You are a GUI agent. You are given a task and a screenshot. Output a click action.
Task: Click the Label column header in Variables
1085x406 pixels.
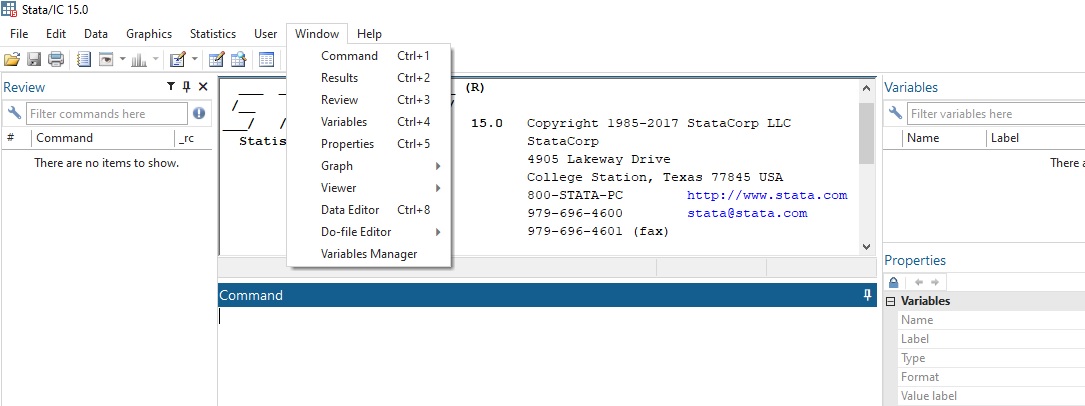(1036, 138)
